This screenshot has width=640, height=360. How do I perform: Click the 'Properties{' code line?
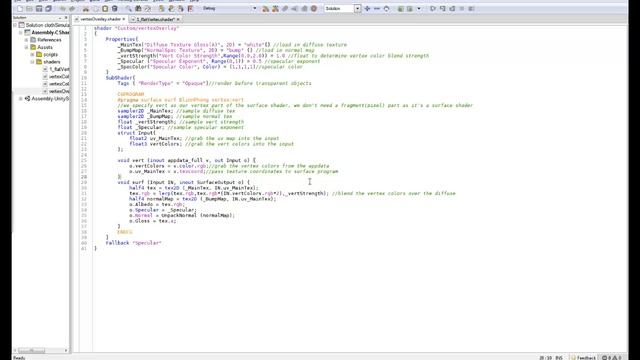click(x=122, y=39)
